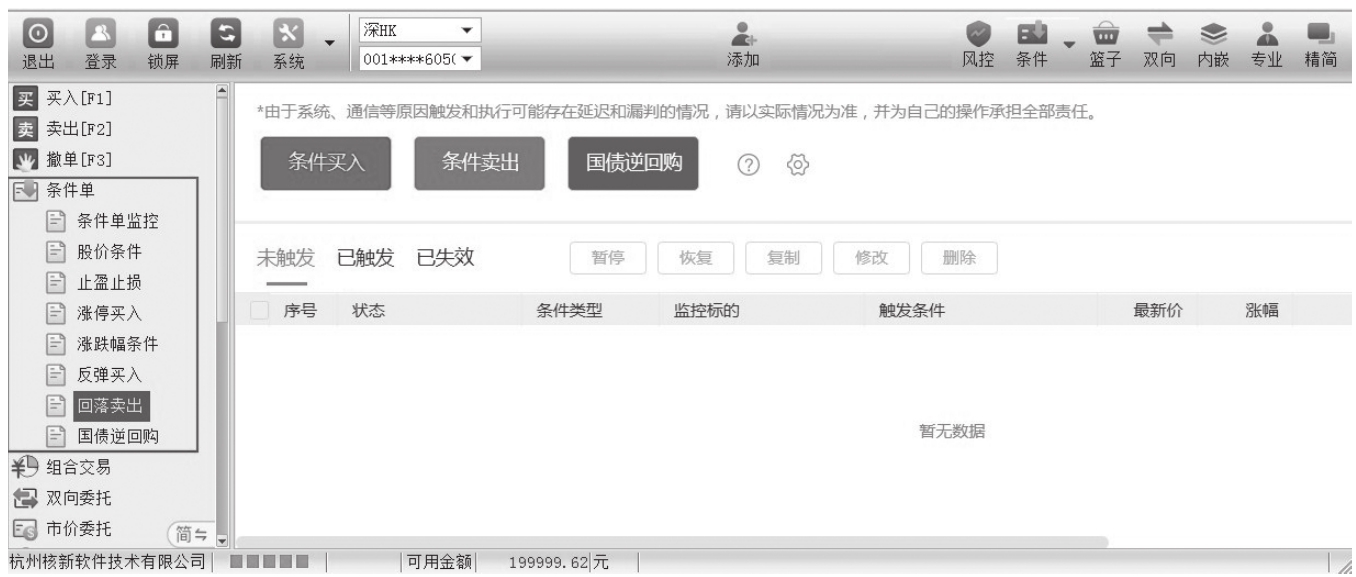Click the 触发条件 column header

[911, 312]
